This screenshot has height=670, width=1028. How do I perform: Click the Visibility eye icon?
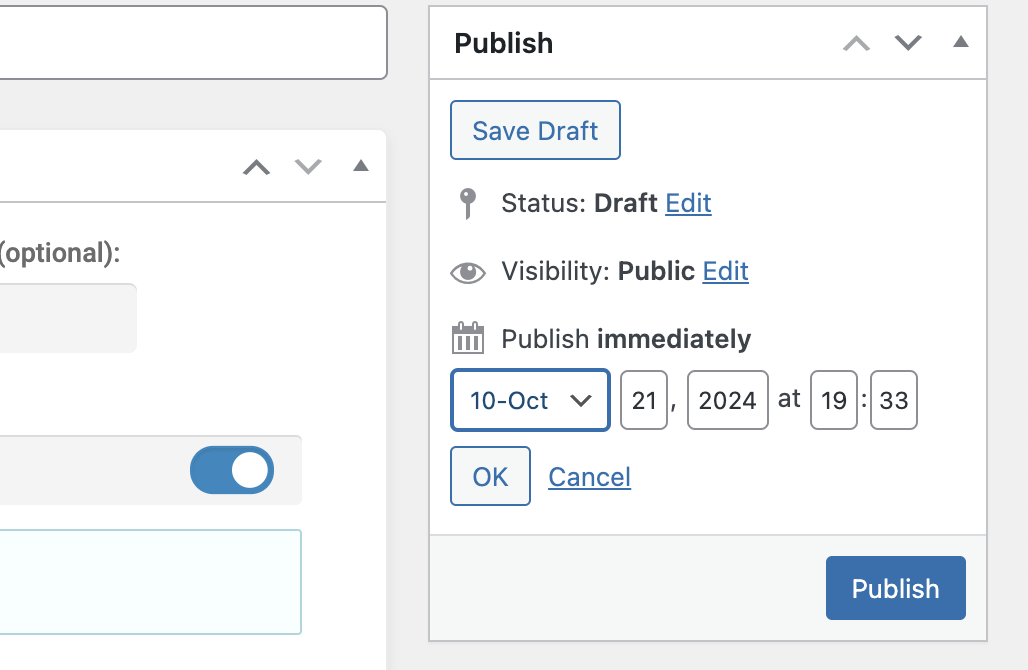[x=467, y=272]
